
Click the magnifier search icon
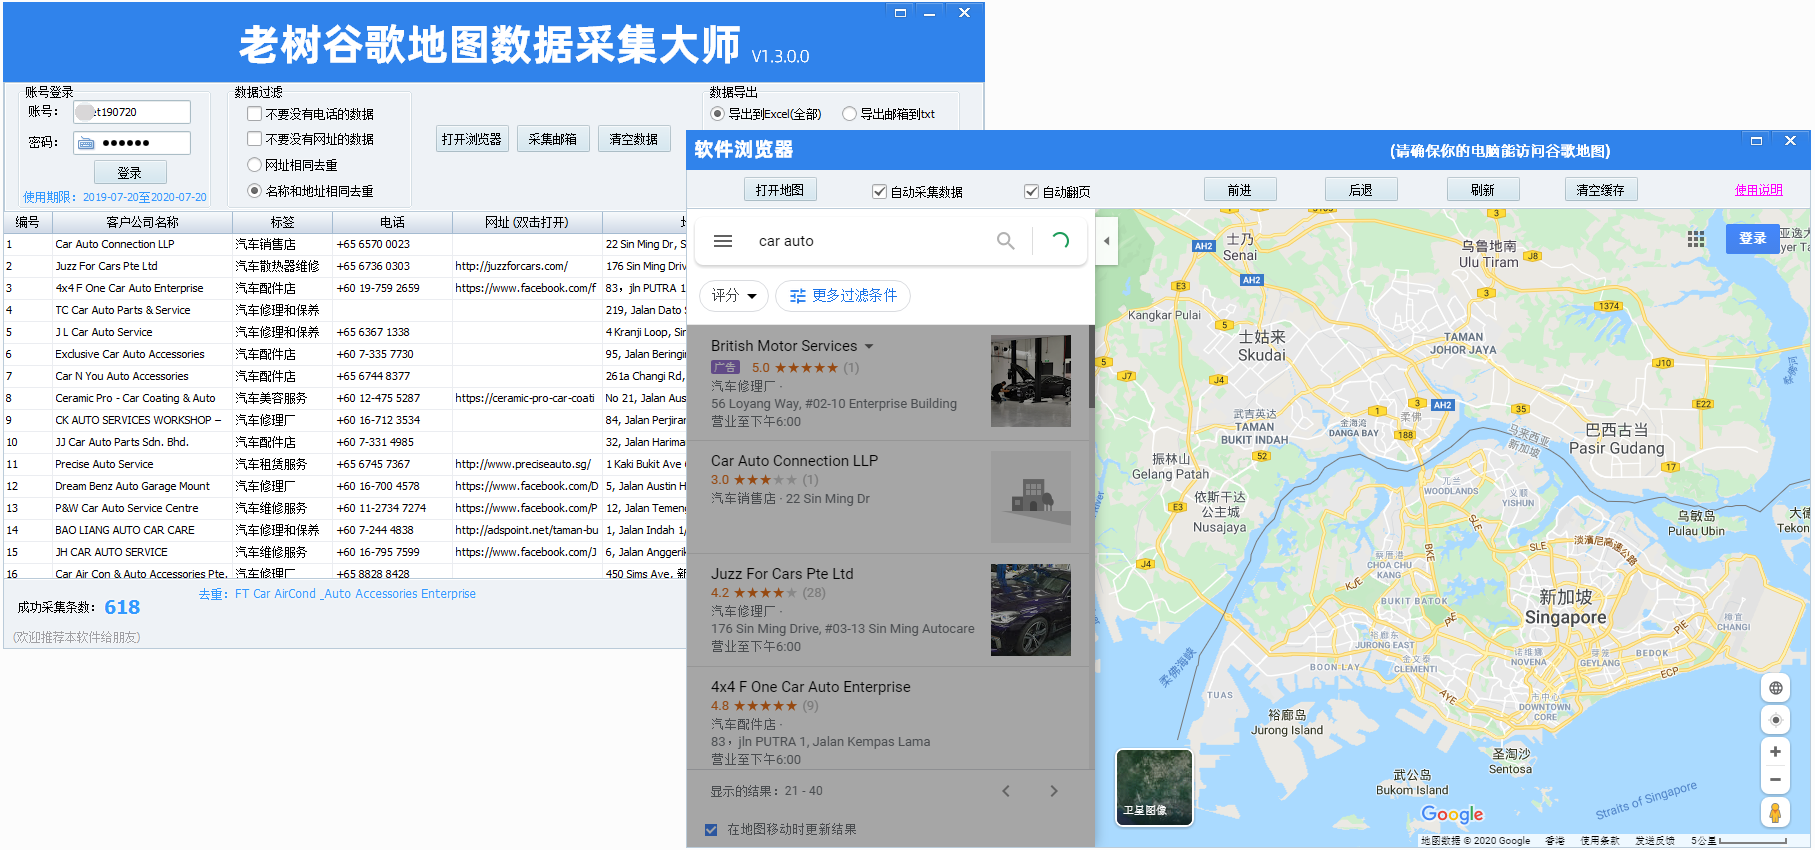[1006, 241]
